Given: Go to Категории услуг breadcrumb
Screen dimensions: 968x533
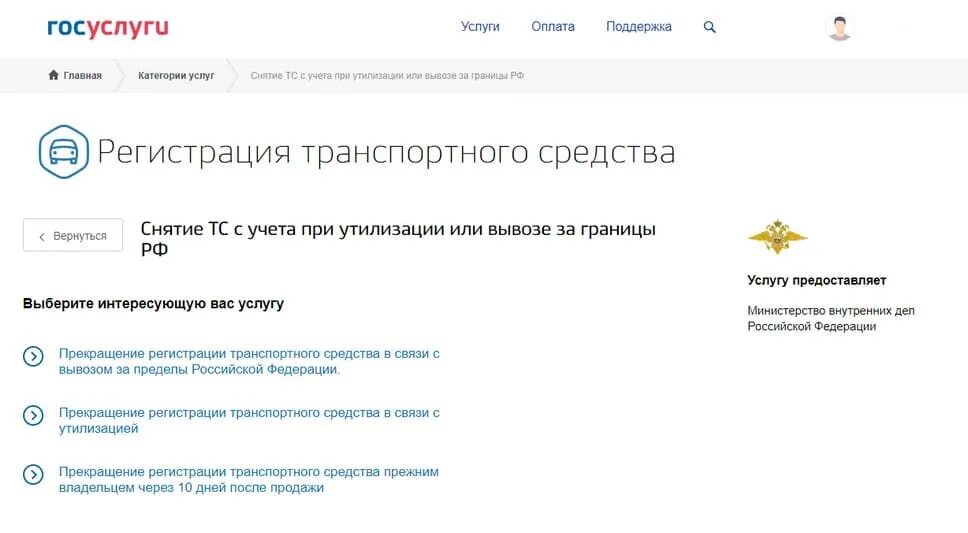Looking at the screenshot, I should click(x=177, y=75).
